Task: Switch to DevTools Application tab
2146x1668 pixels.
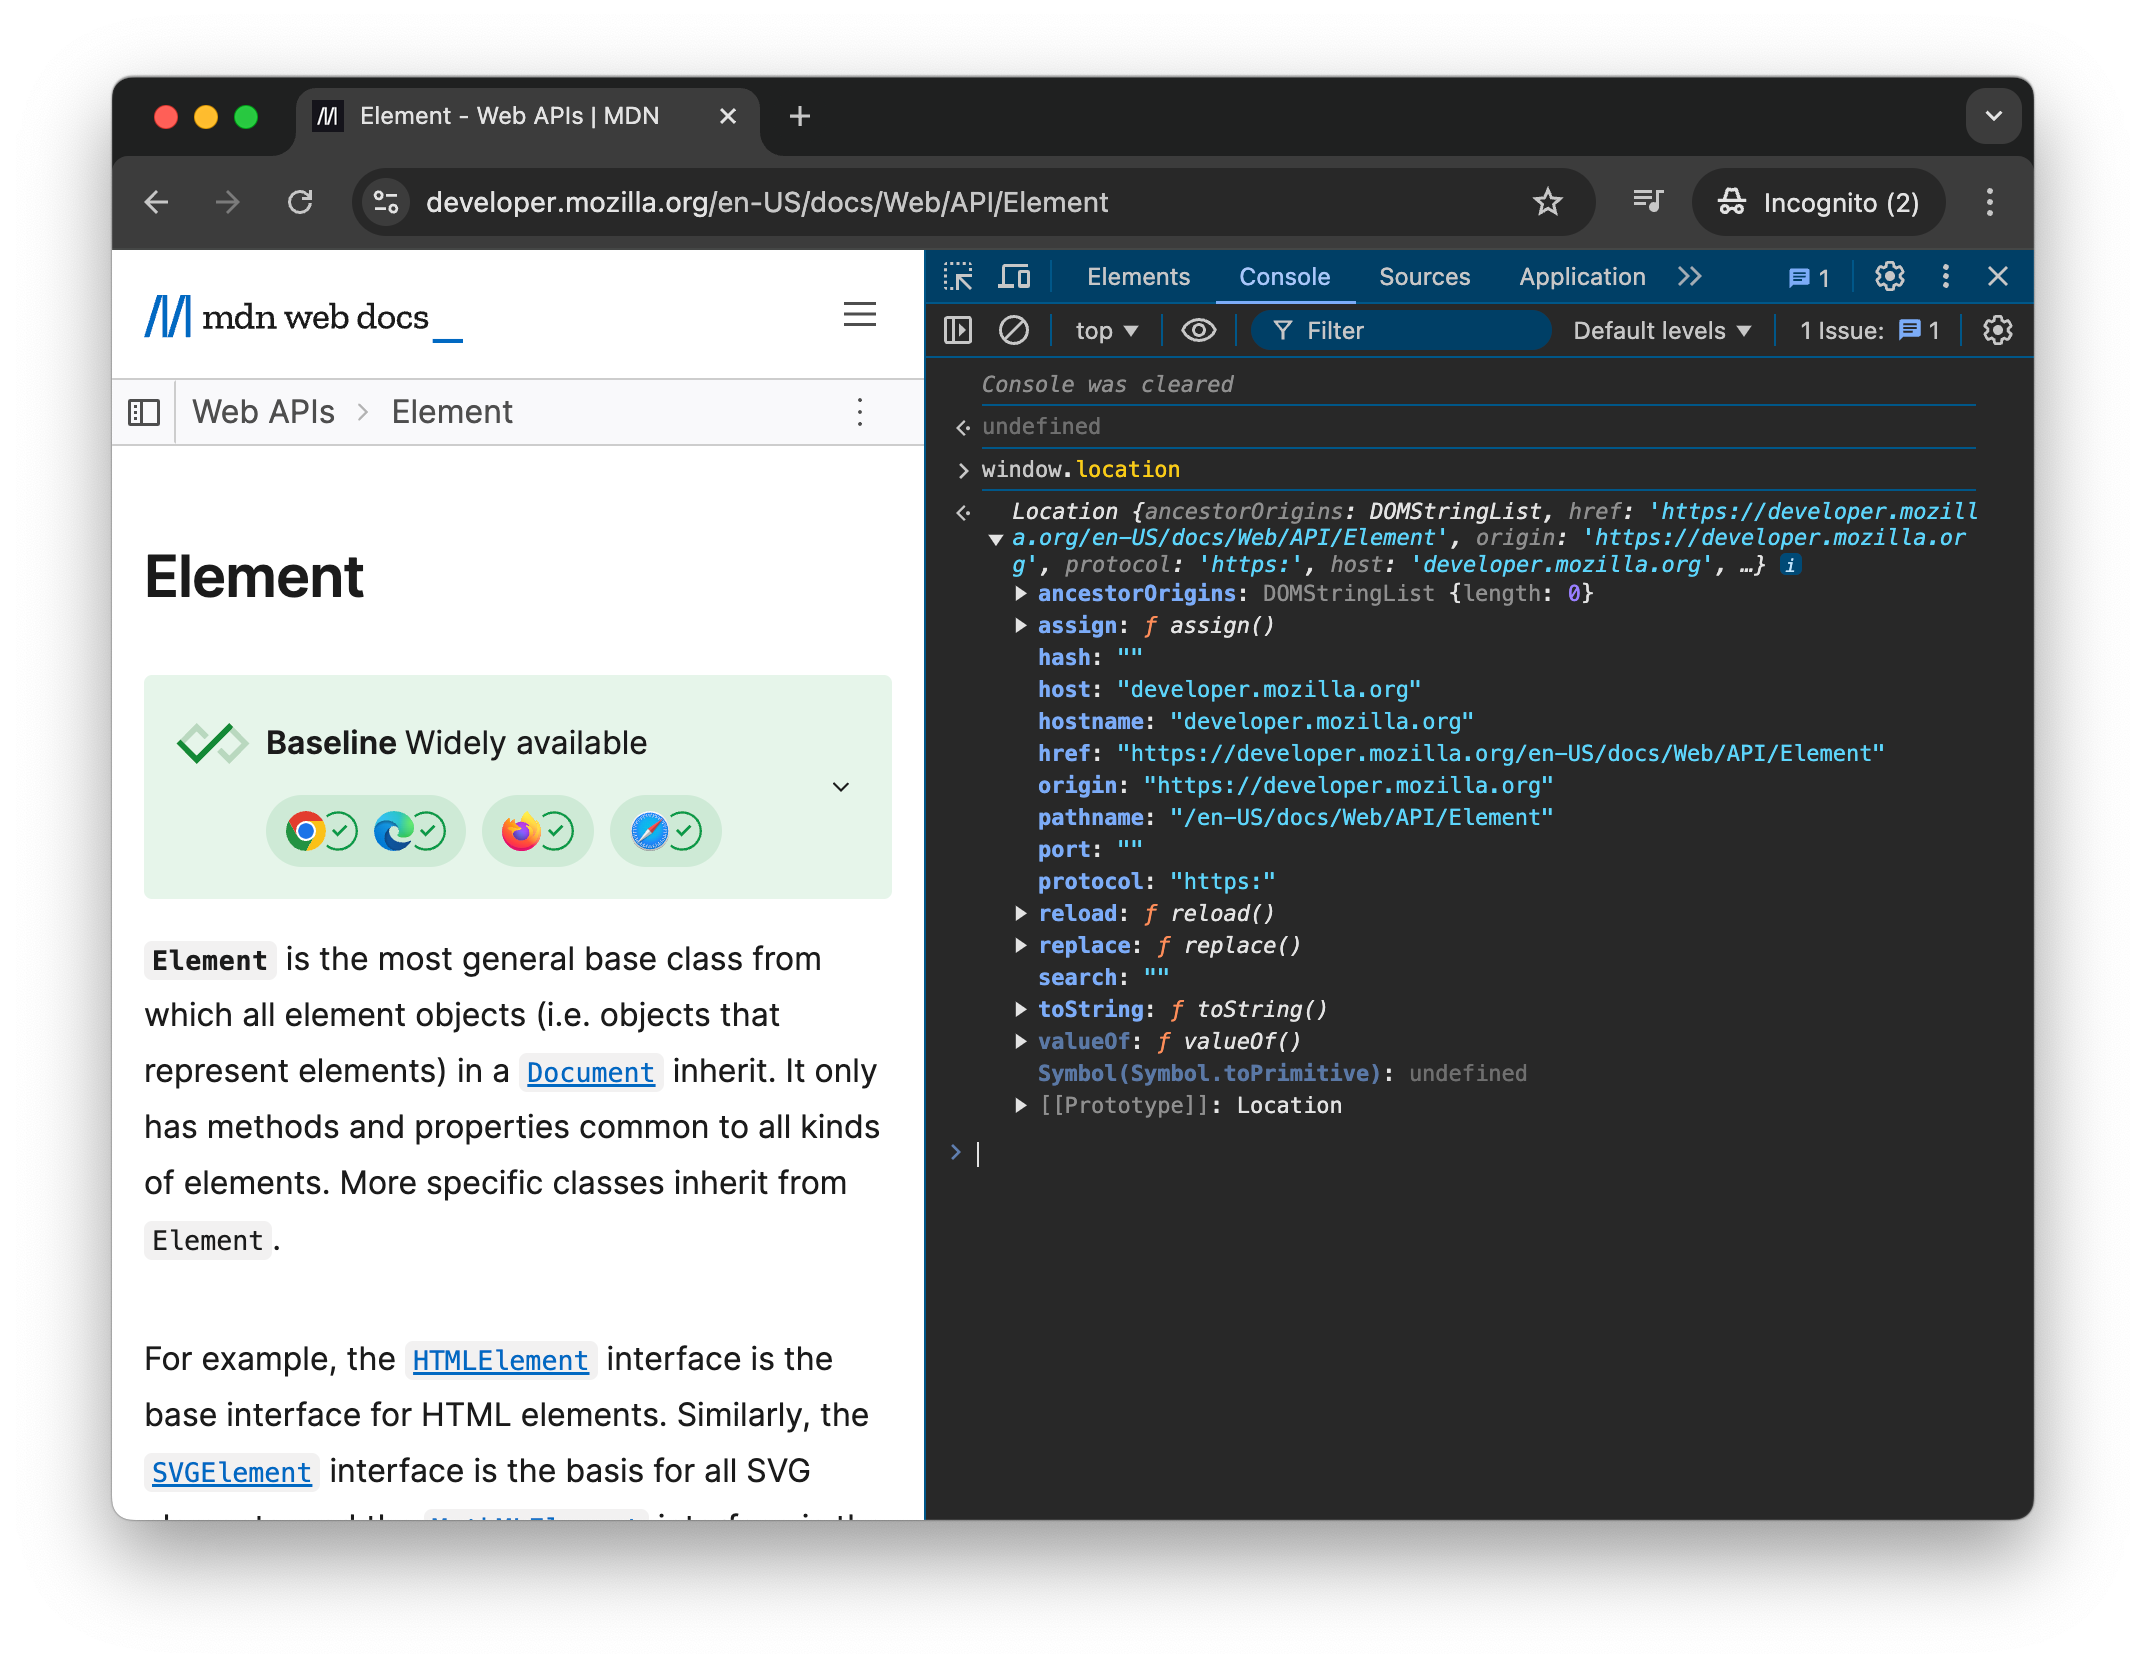Action: click(x=1582, y=277)
